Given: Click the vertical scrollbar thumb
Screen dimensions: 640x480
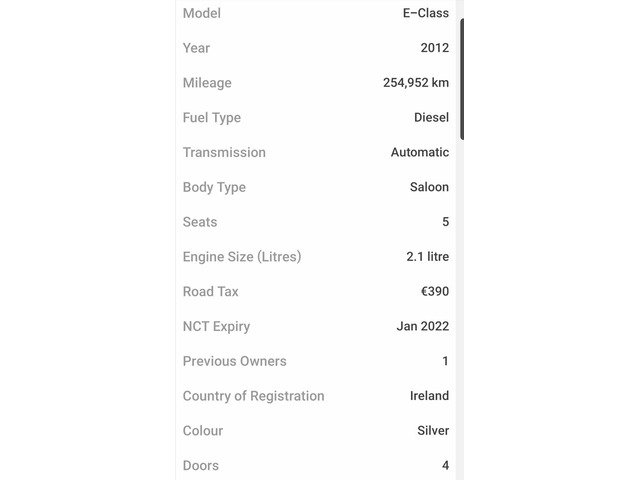Looking at the screenshot, I should click(462, 79).
